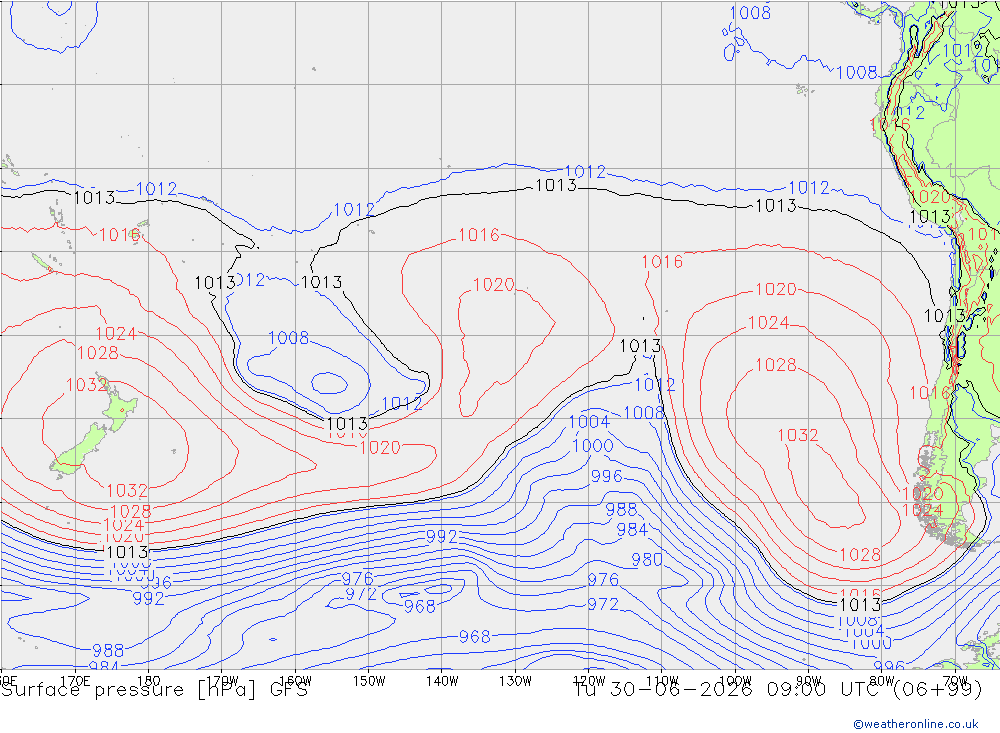Click the 170E longitude label

75,681
